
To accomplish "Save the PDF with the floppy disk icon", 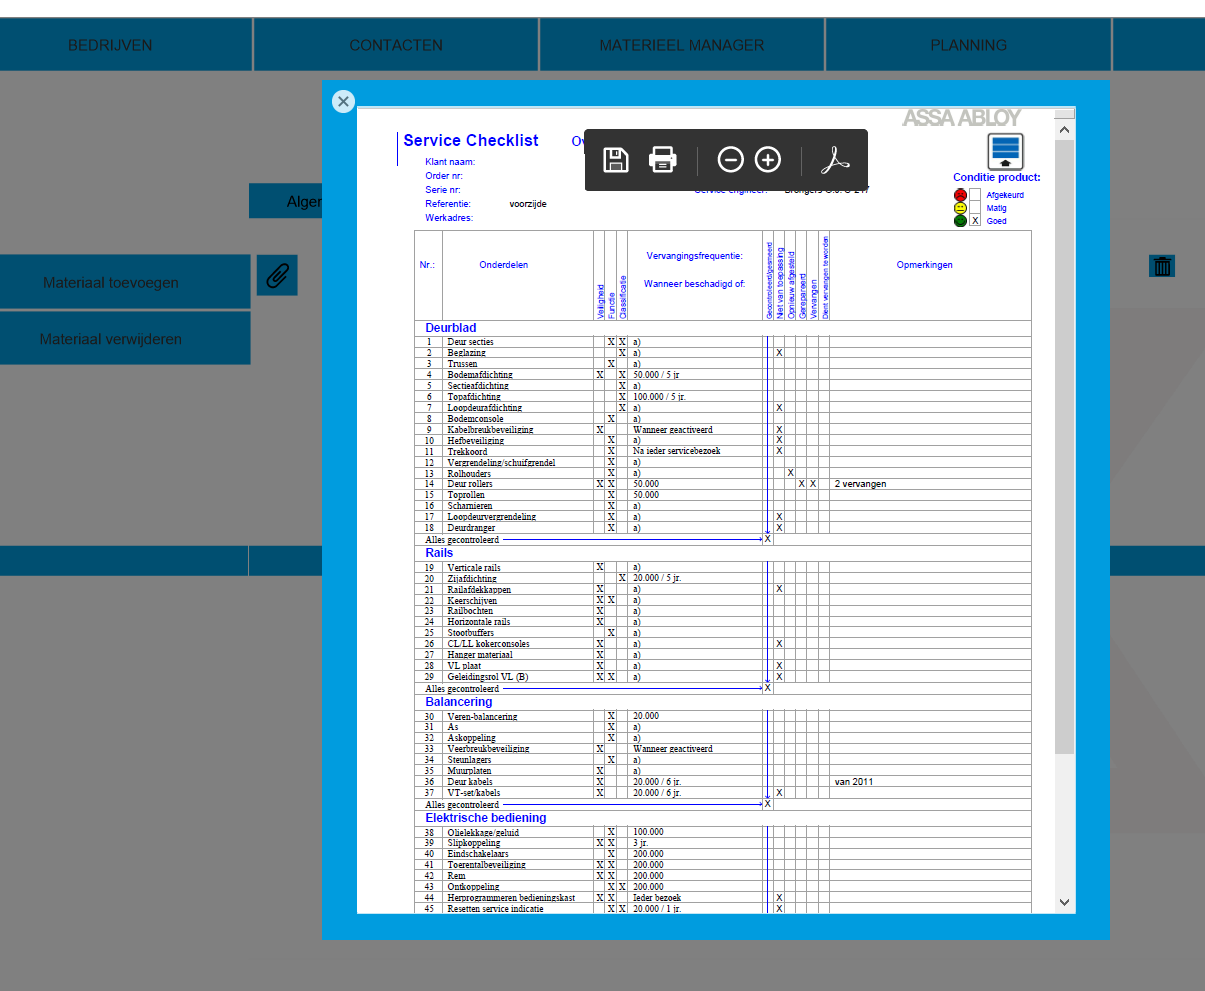I will point(616,160).
